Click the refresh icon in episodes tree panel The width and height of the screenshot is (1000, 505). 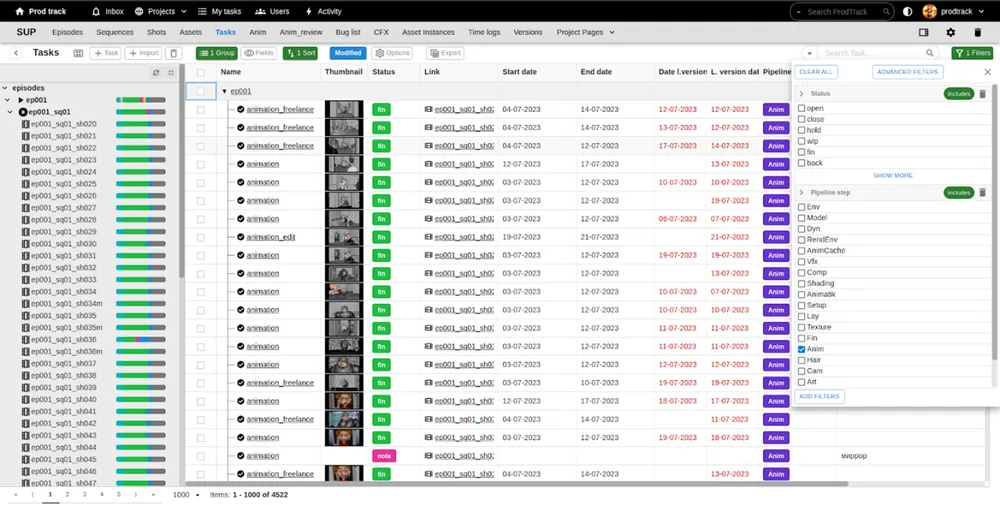click(x=156, y=73)
